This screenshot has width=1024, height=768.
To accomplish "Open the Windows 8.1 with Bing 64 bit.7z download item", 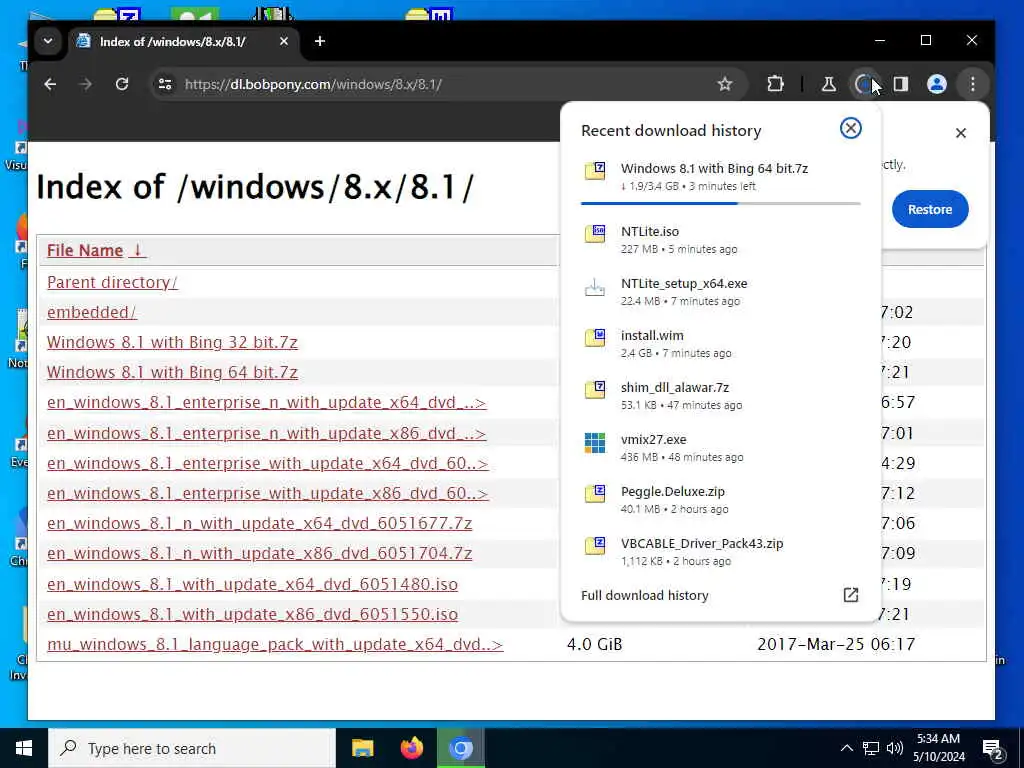I will point(720,176).
